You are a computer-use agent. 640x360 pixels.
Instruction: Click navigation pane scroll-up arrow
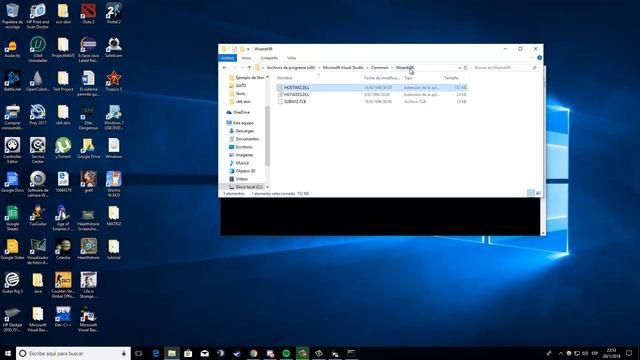pos(267,77)
